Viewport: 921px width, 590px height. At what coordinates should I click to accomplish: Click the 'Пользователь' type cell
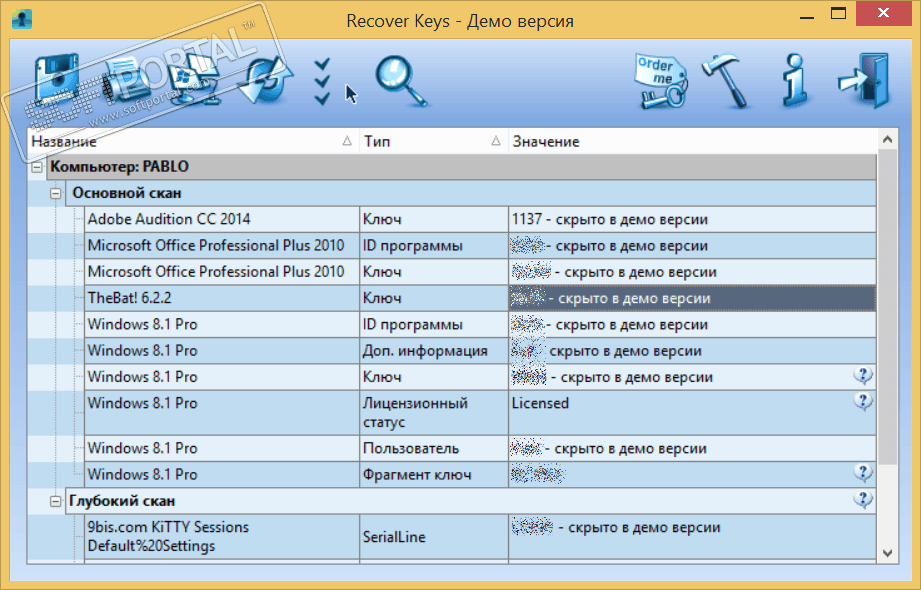(433, 448)
